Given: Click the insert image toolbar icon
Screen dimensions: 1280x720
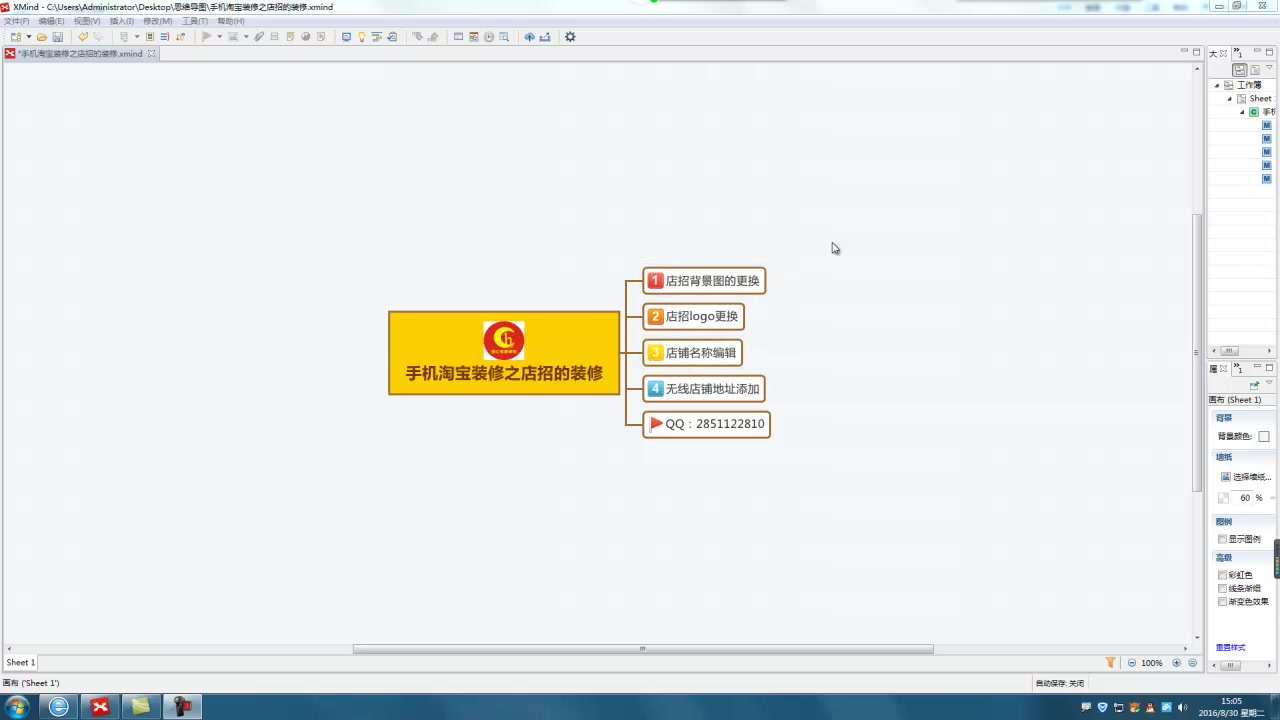Looking at the screenshot, I should [x=232, y=37].
